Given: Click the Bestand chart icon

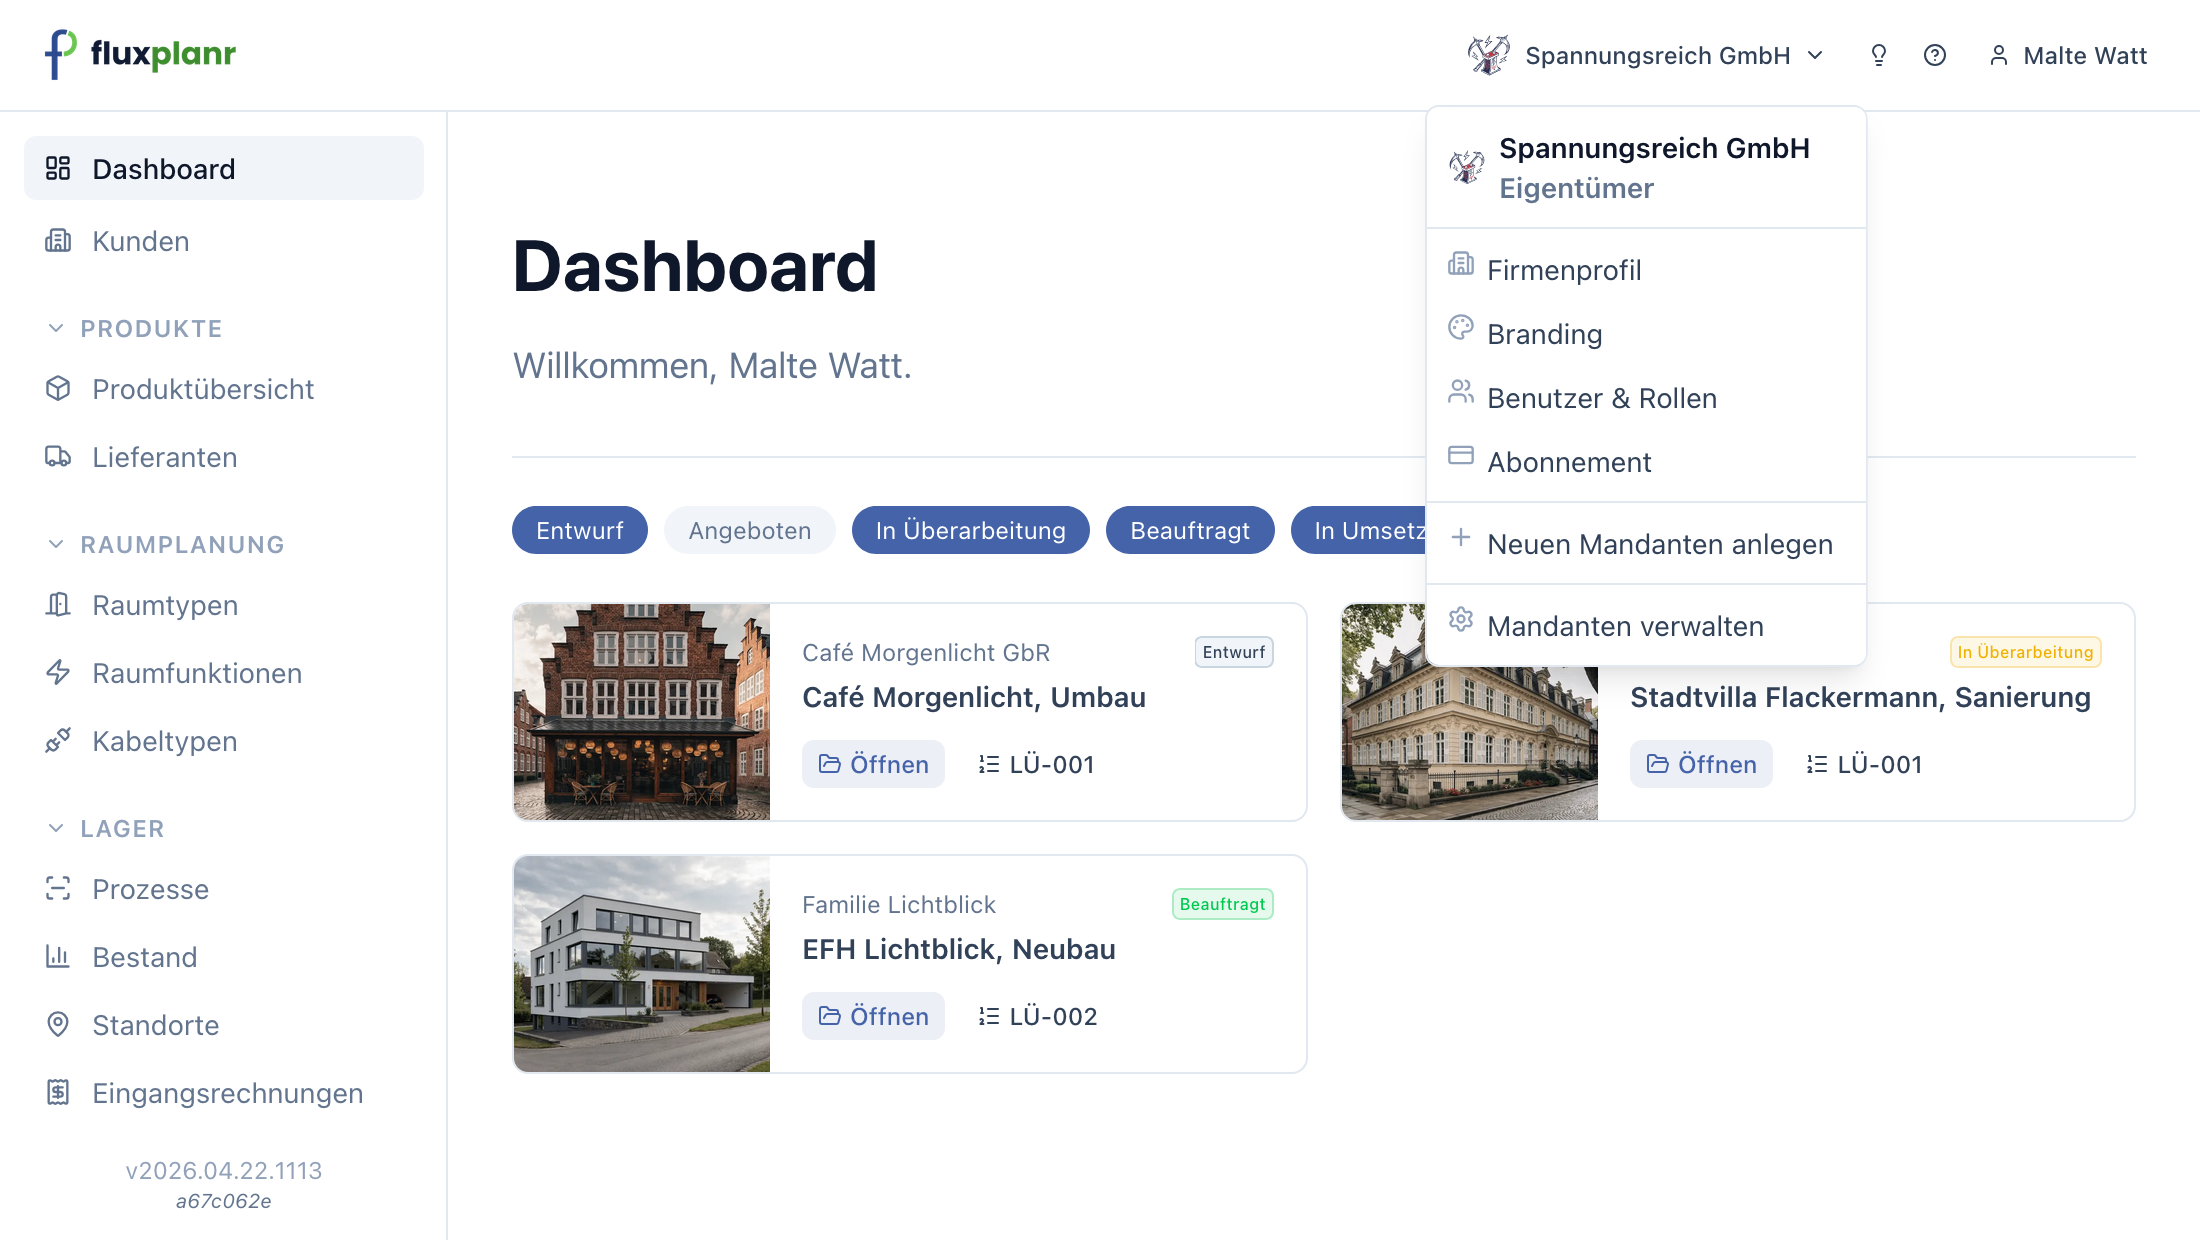Looking at the screenshot, I should point(58,956).
